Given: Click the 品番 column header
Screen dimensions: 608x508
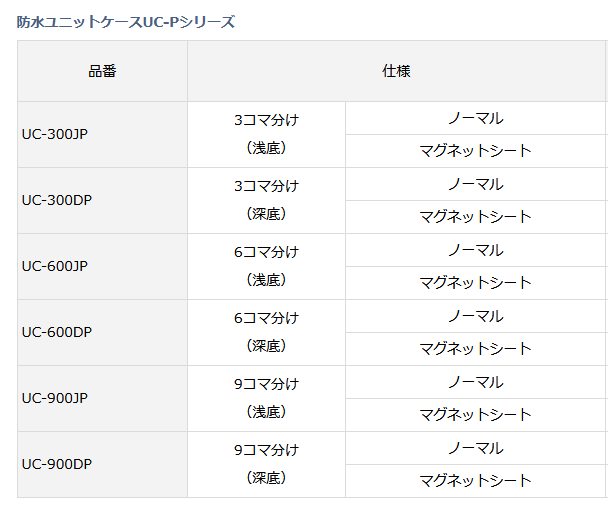Looking at the screenshot, I should [x=102, y=71].
